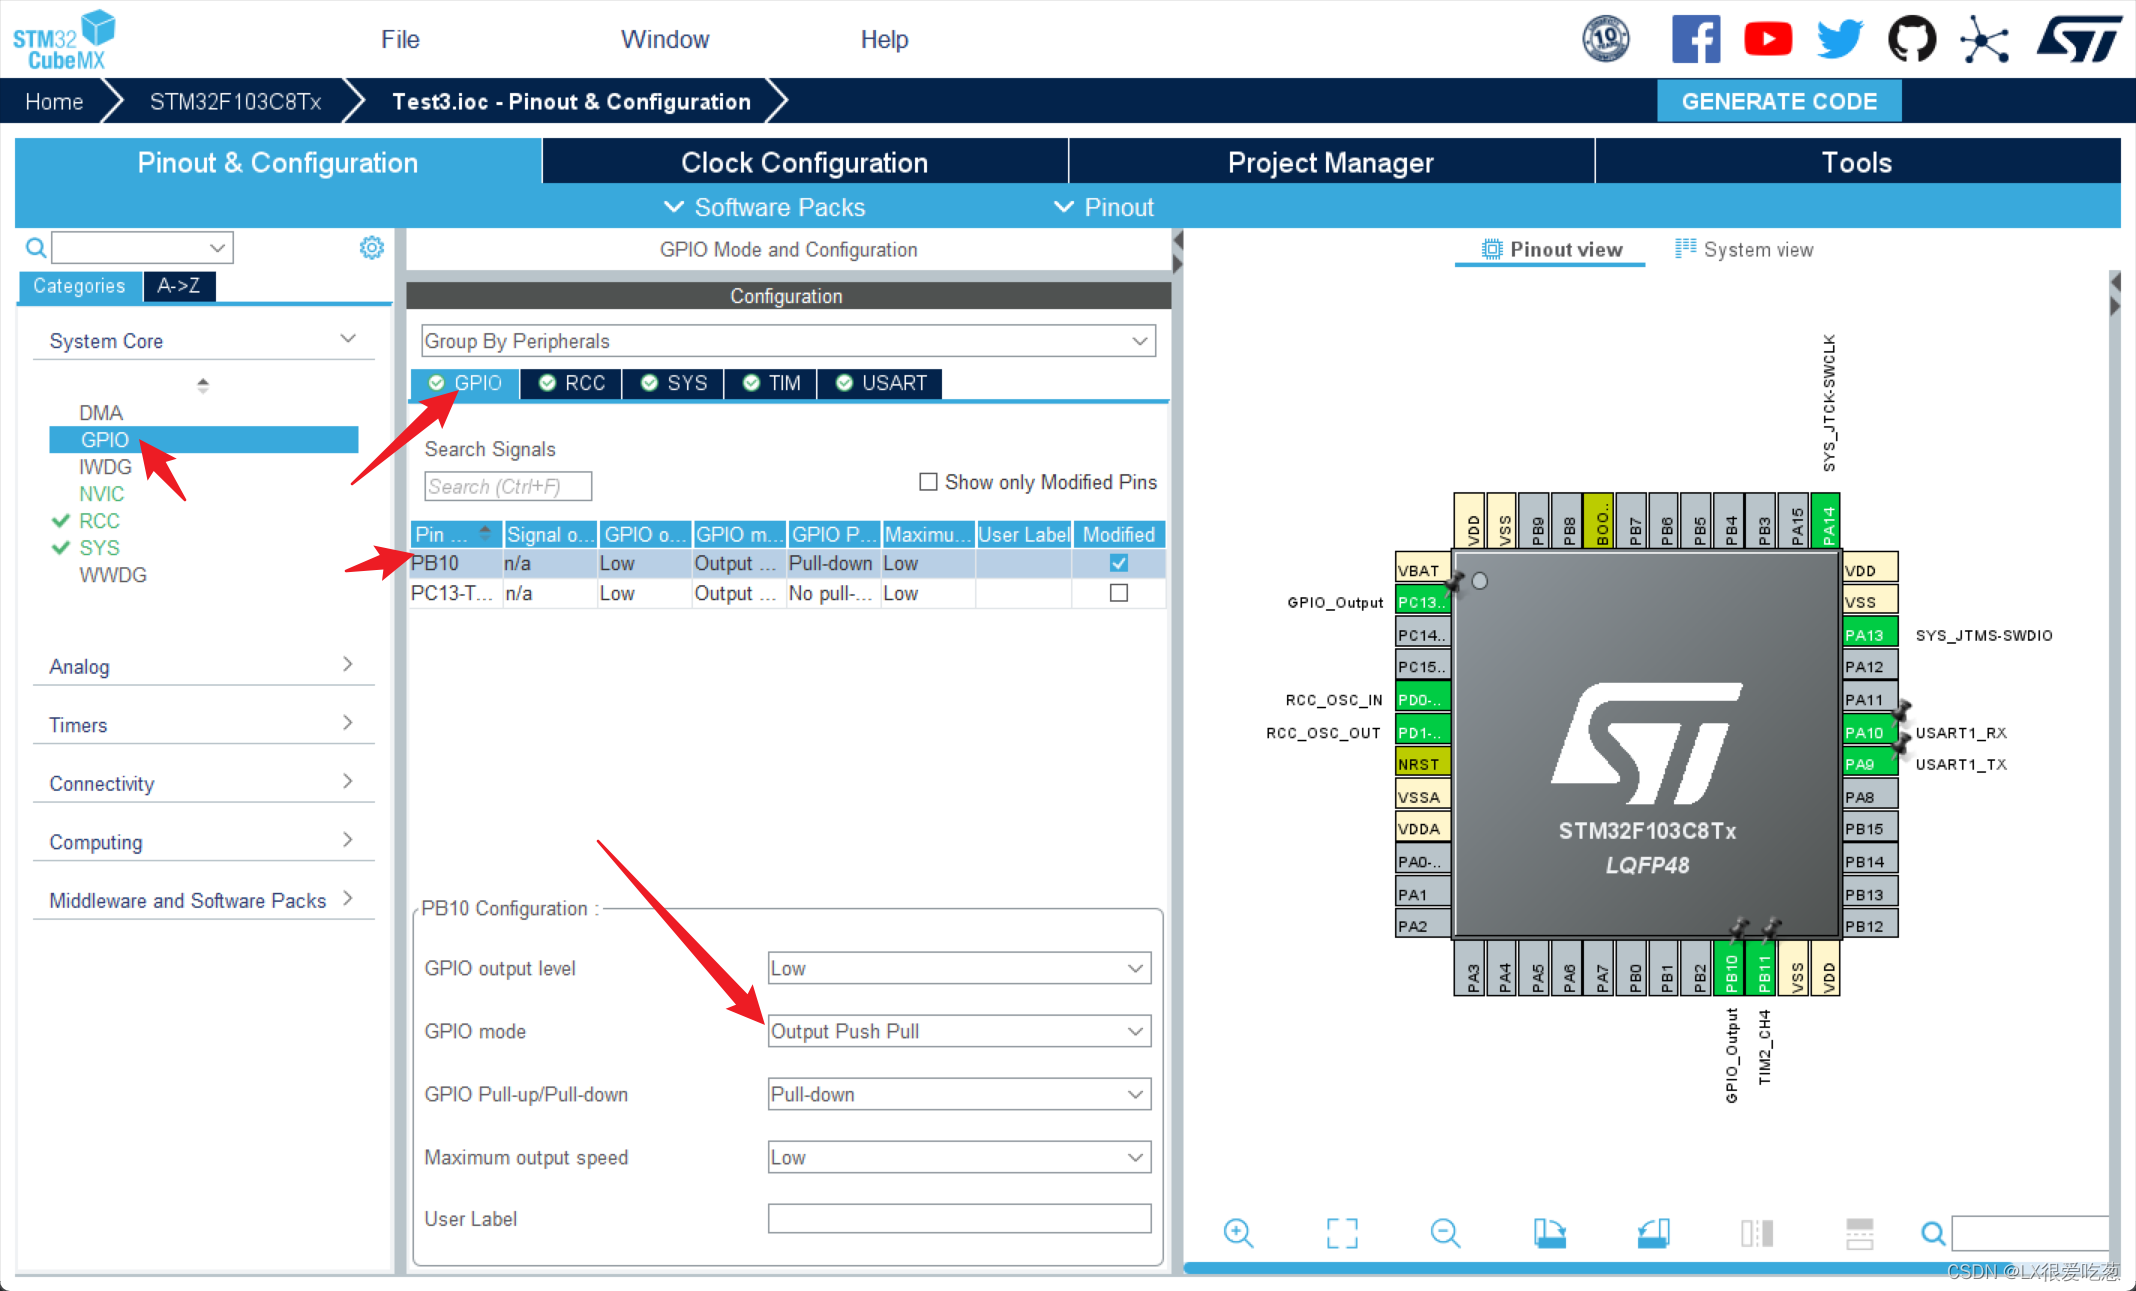This screenshot has height=1291, width=2136.
Task: Click the settings gear icon
Action: coord(372,247)
